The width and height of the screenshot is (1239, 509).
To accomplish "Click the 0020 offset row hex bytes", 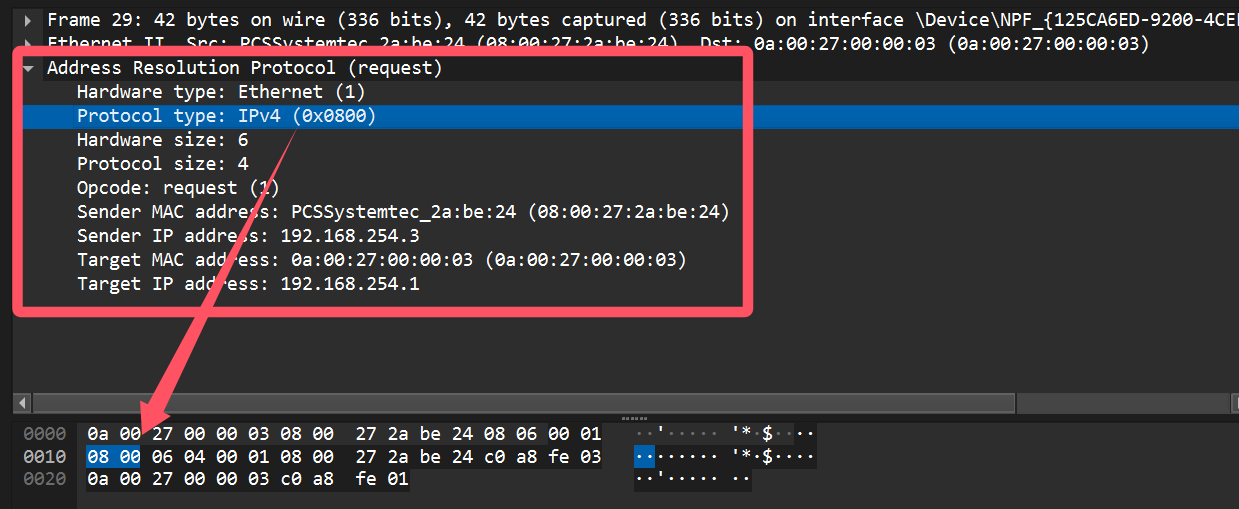I will coord(247,480).
